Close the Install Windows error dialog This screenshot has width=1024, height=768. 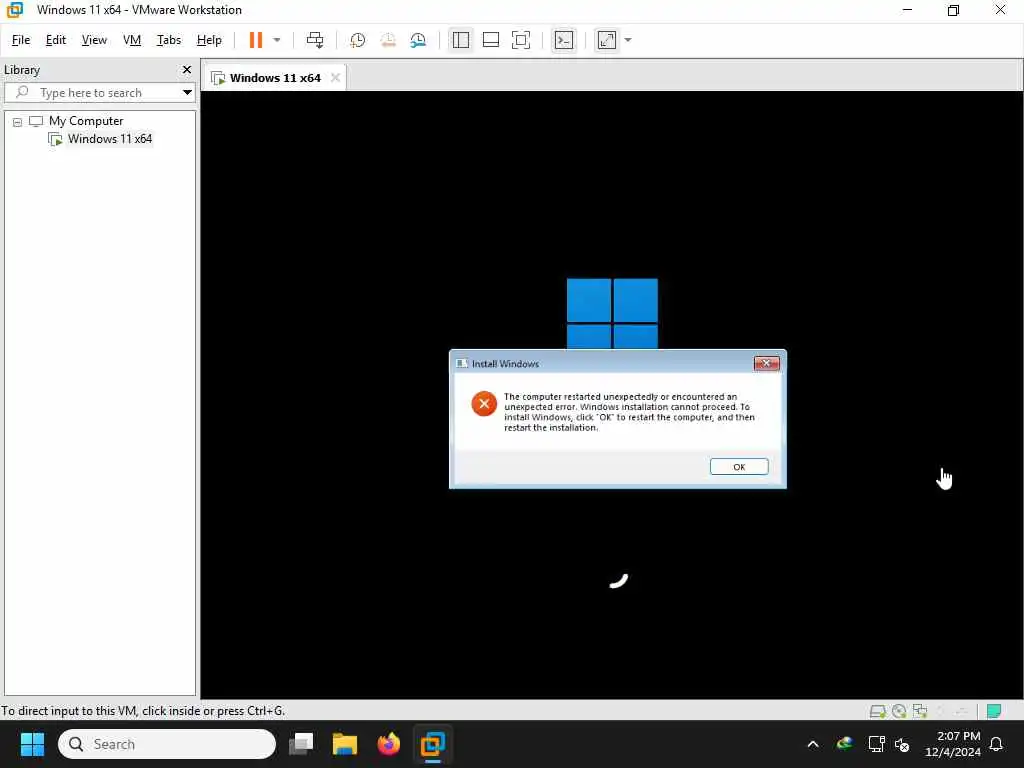(x=766, y=363)
